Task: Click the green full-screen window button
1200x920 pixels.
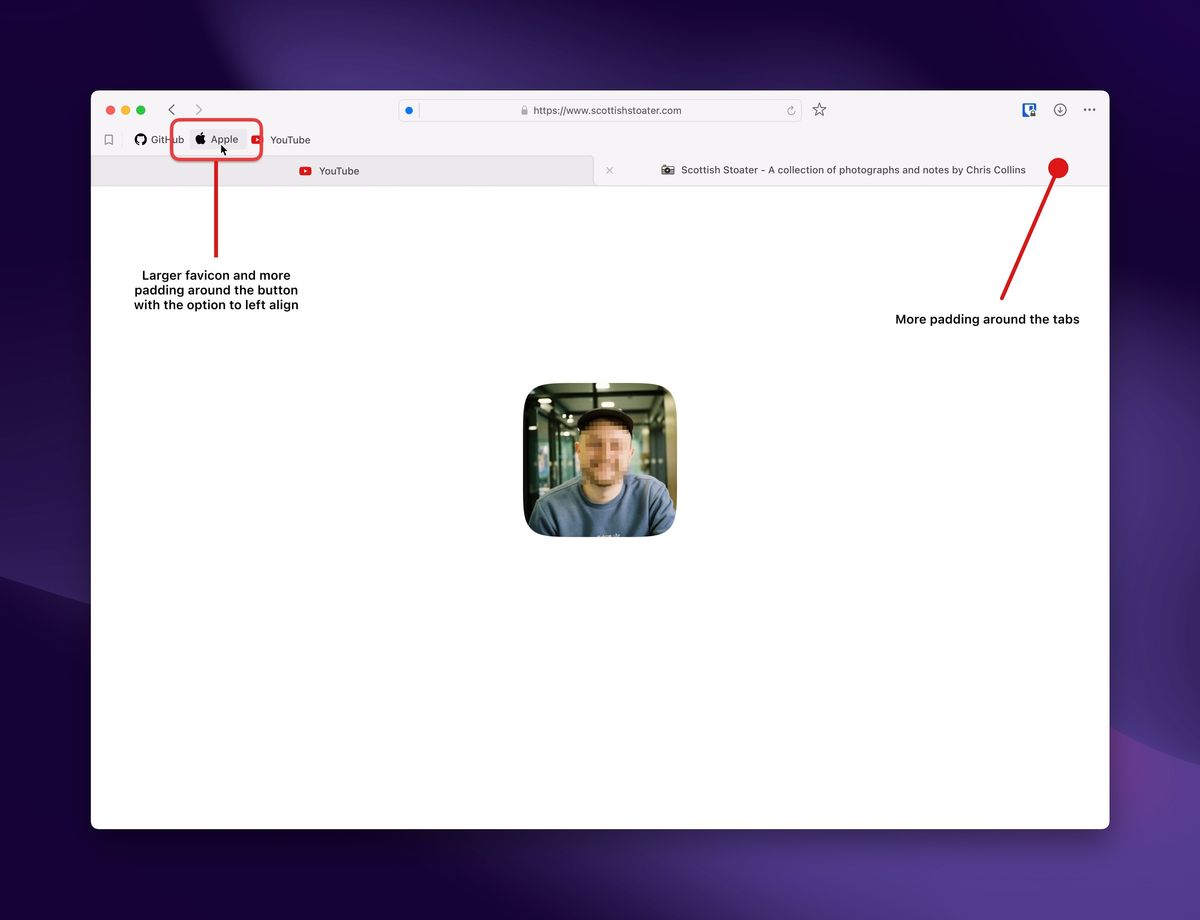Action: click(141, 110)
